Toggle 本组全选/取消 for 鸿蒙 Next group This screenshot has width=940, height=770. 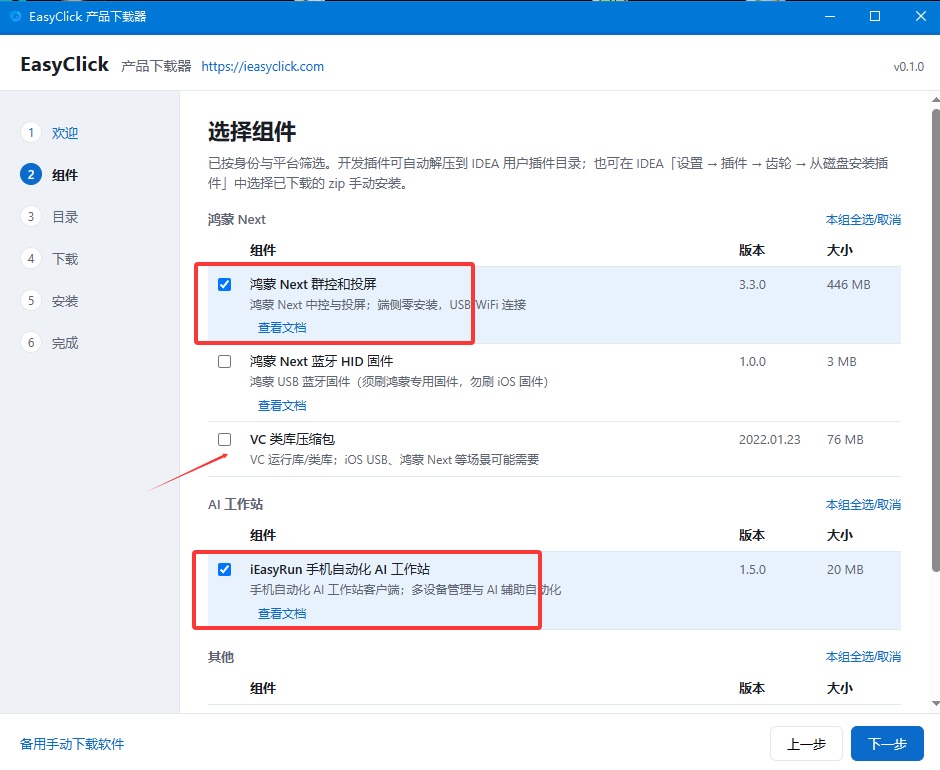point(863,219)
